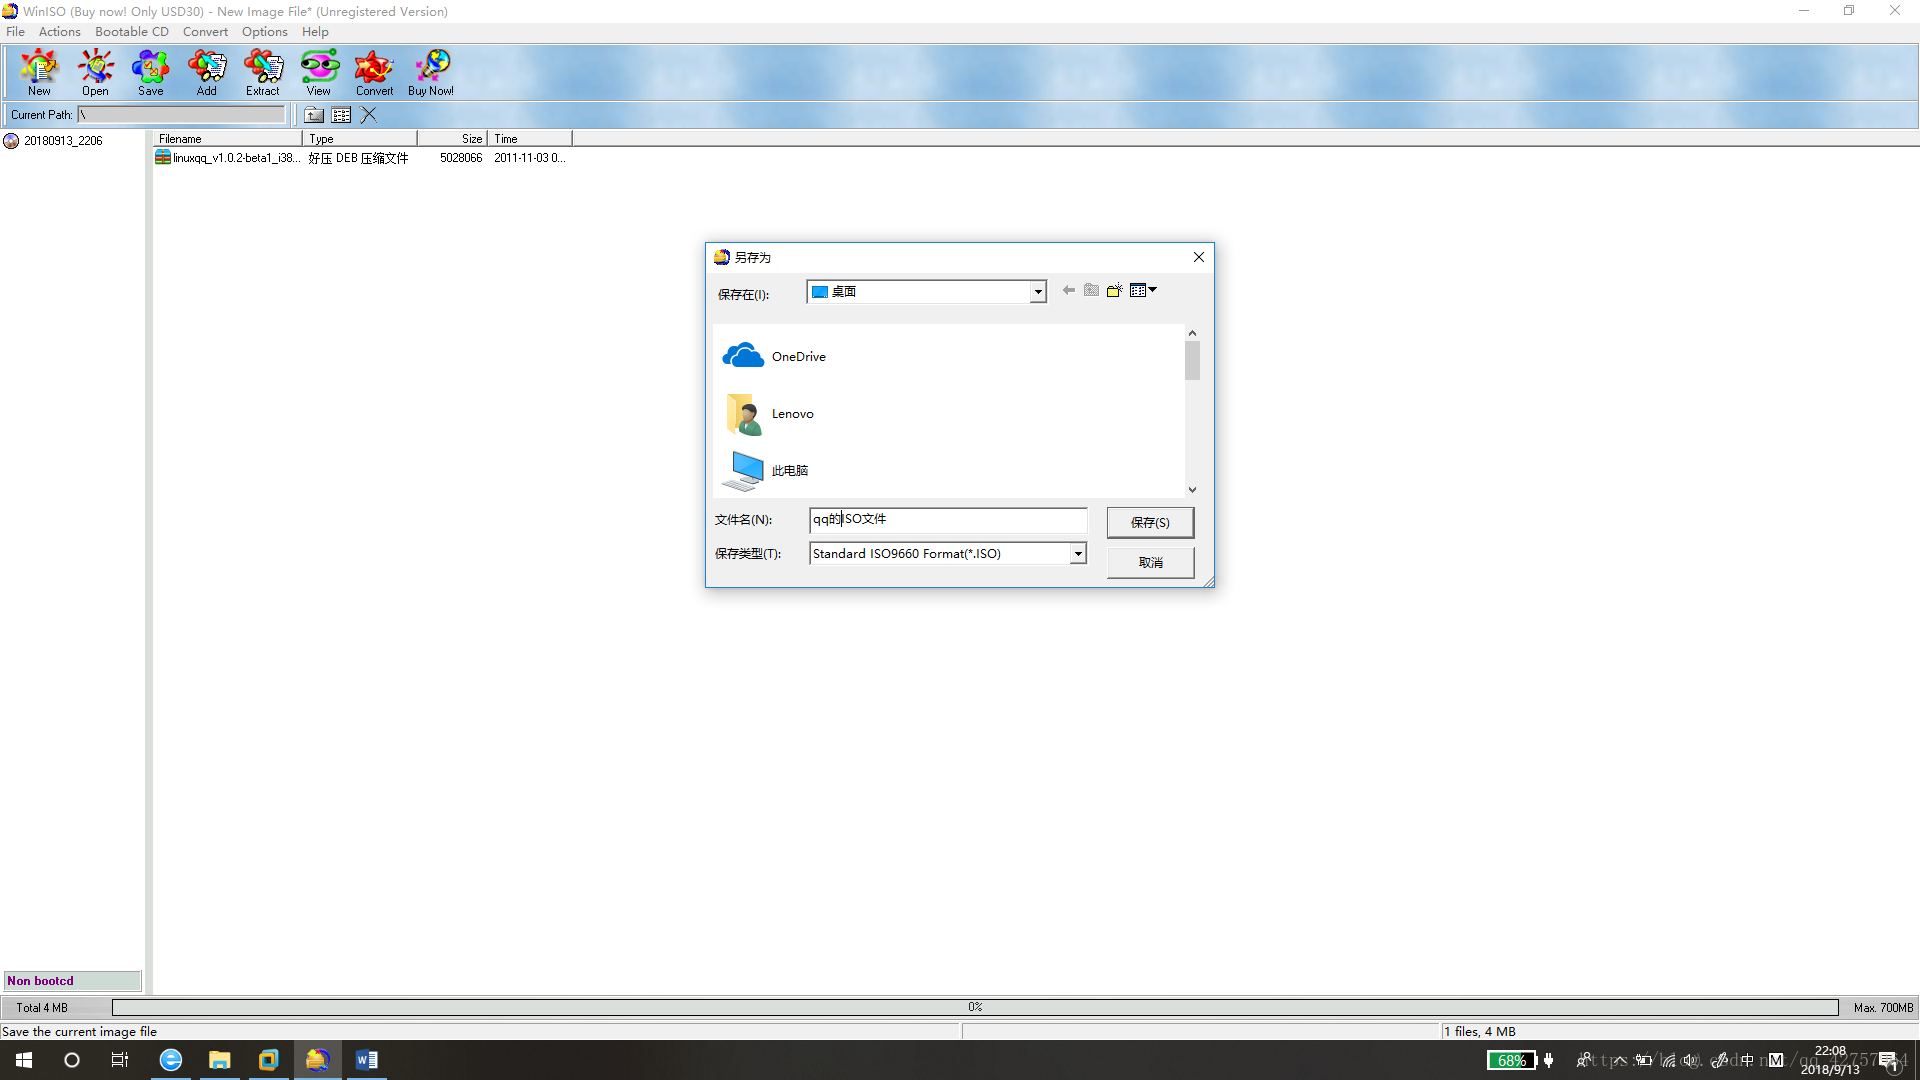Click the Buy Now icon in toolbar

(x=430, y=71)
